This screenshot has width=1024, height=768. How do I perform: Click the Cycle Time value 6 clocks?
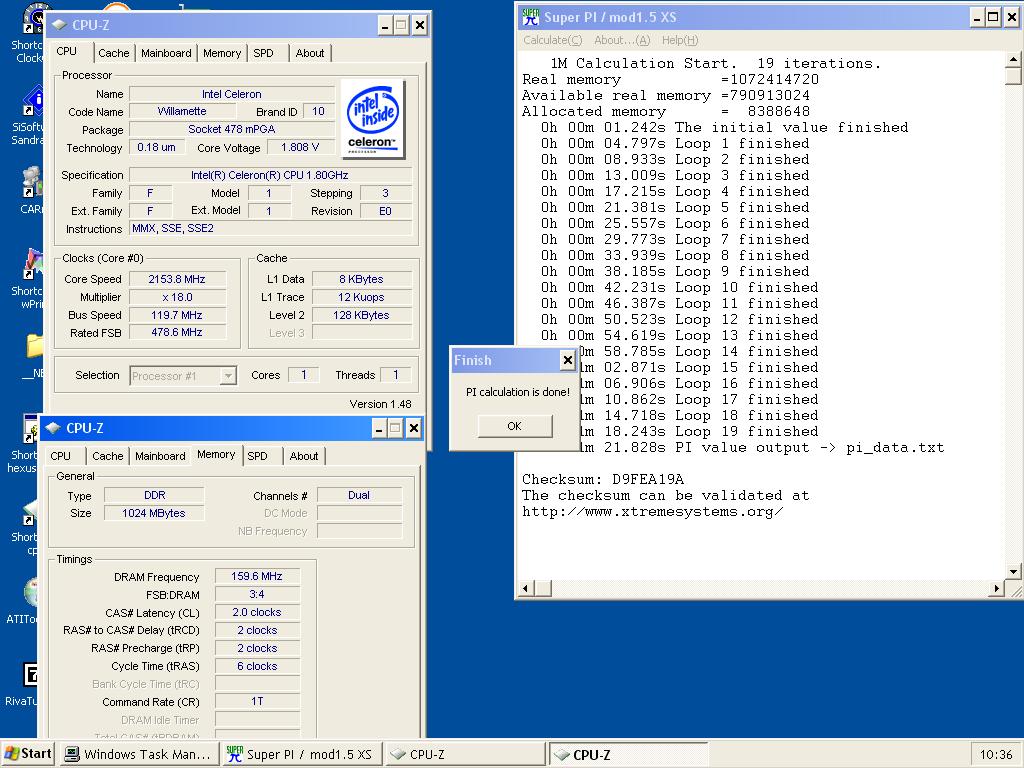pyautogui.click(x=257, y=666)
